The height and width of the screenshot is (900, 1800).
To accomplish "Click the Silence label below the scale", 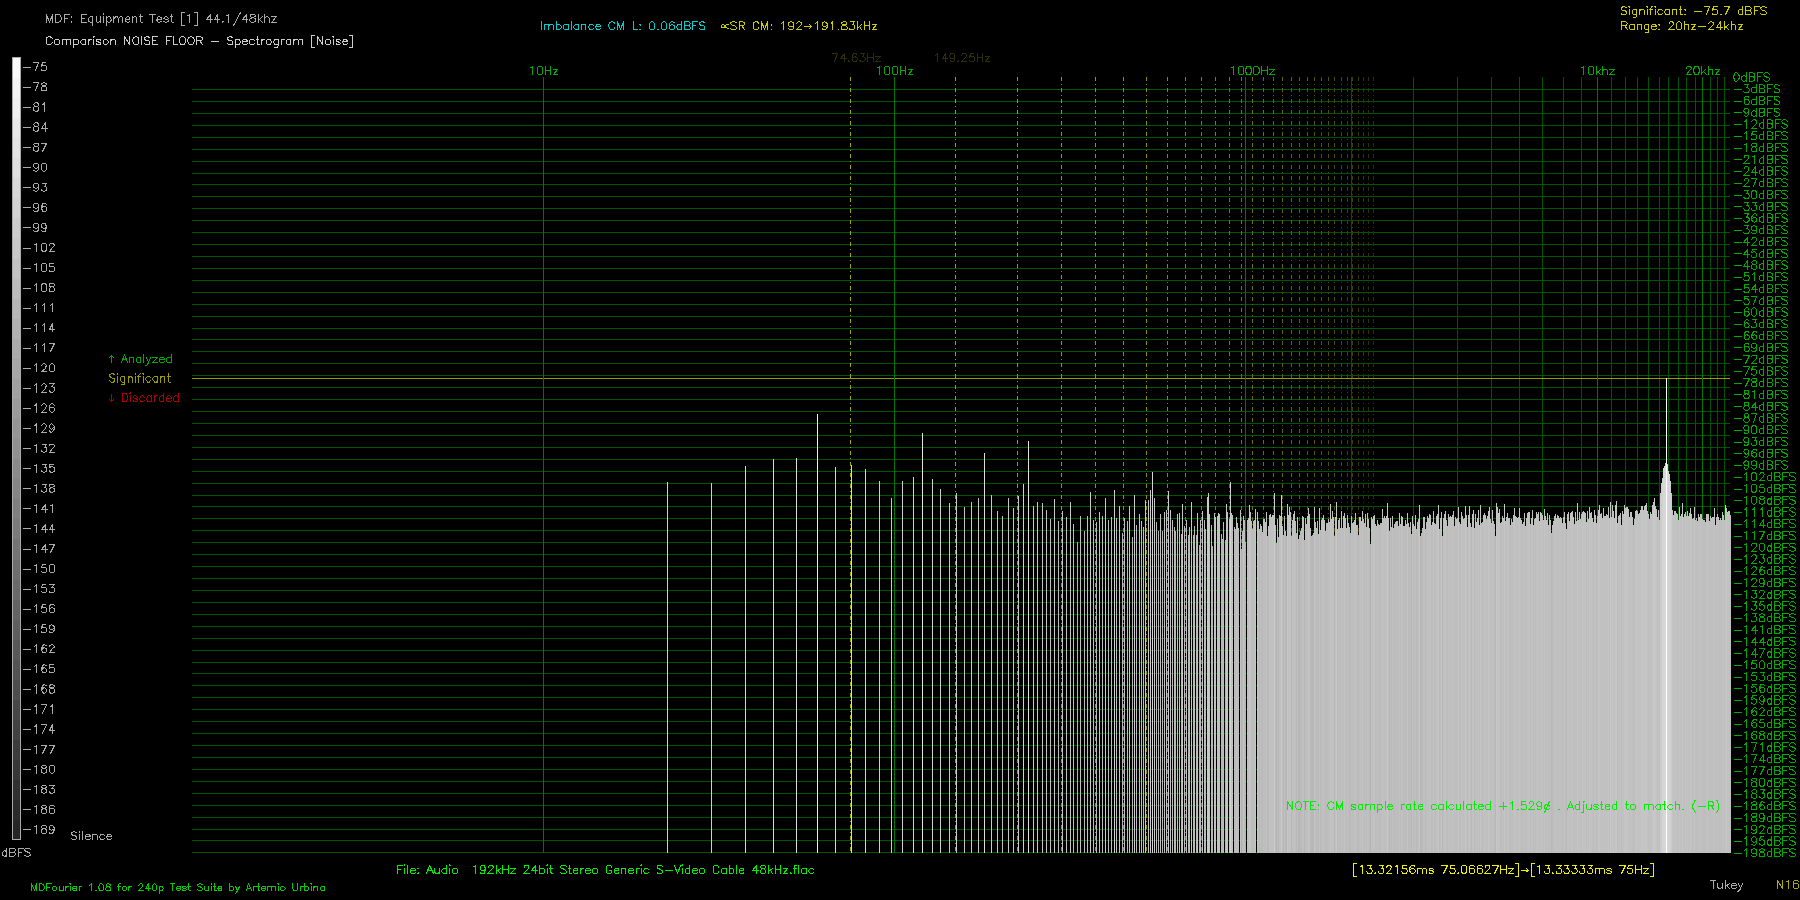I will click(91, 836).
